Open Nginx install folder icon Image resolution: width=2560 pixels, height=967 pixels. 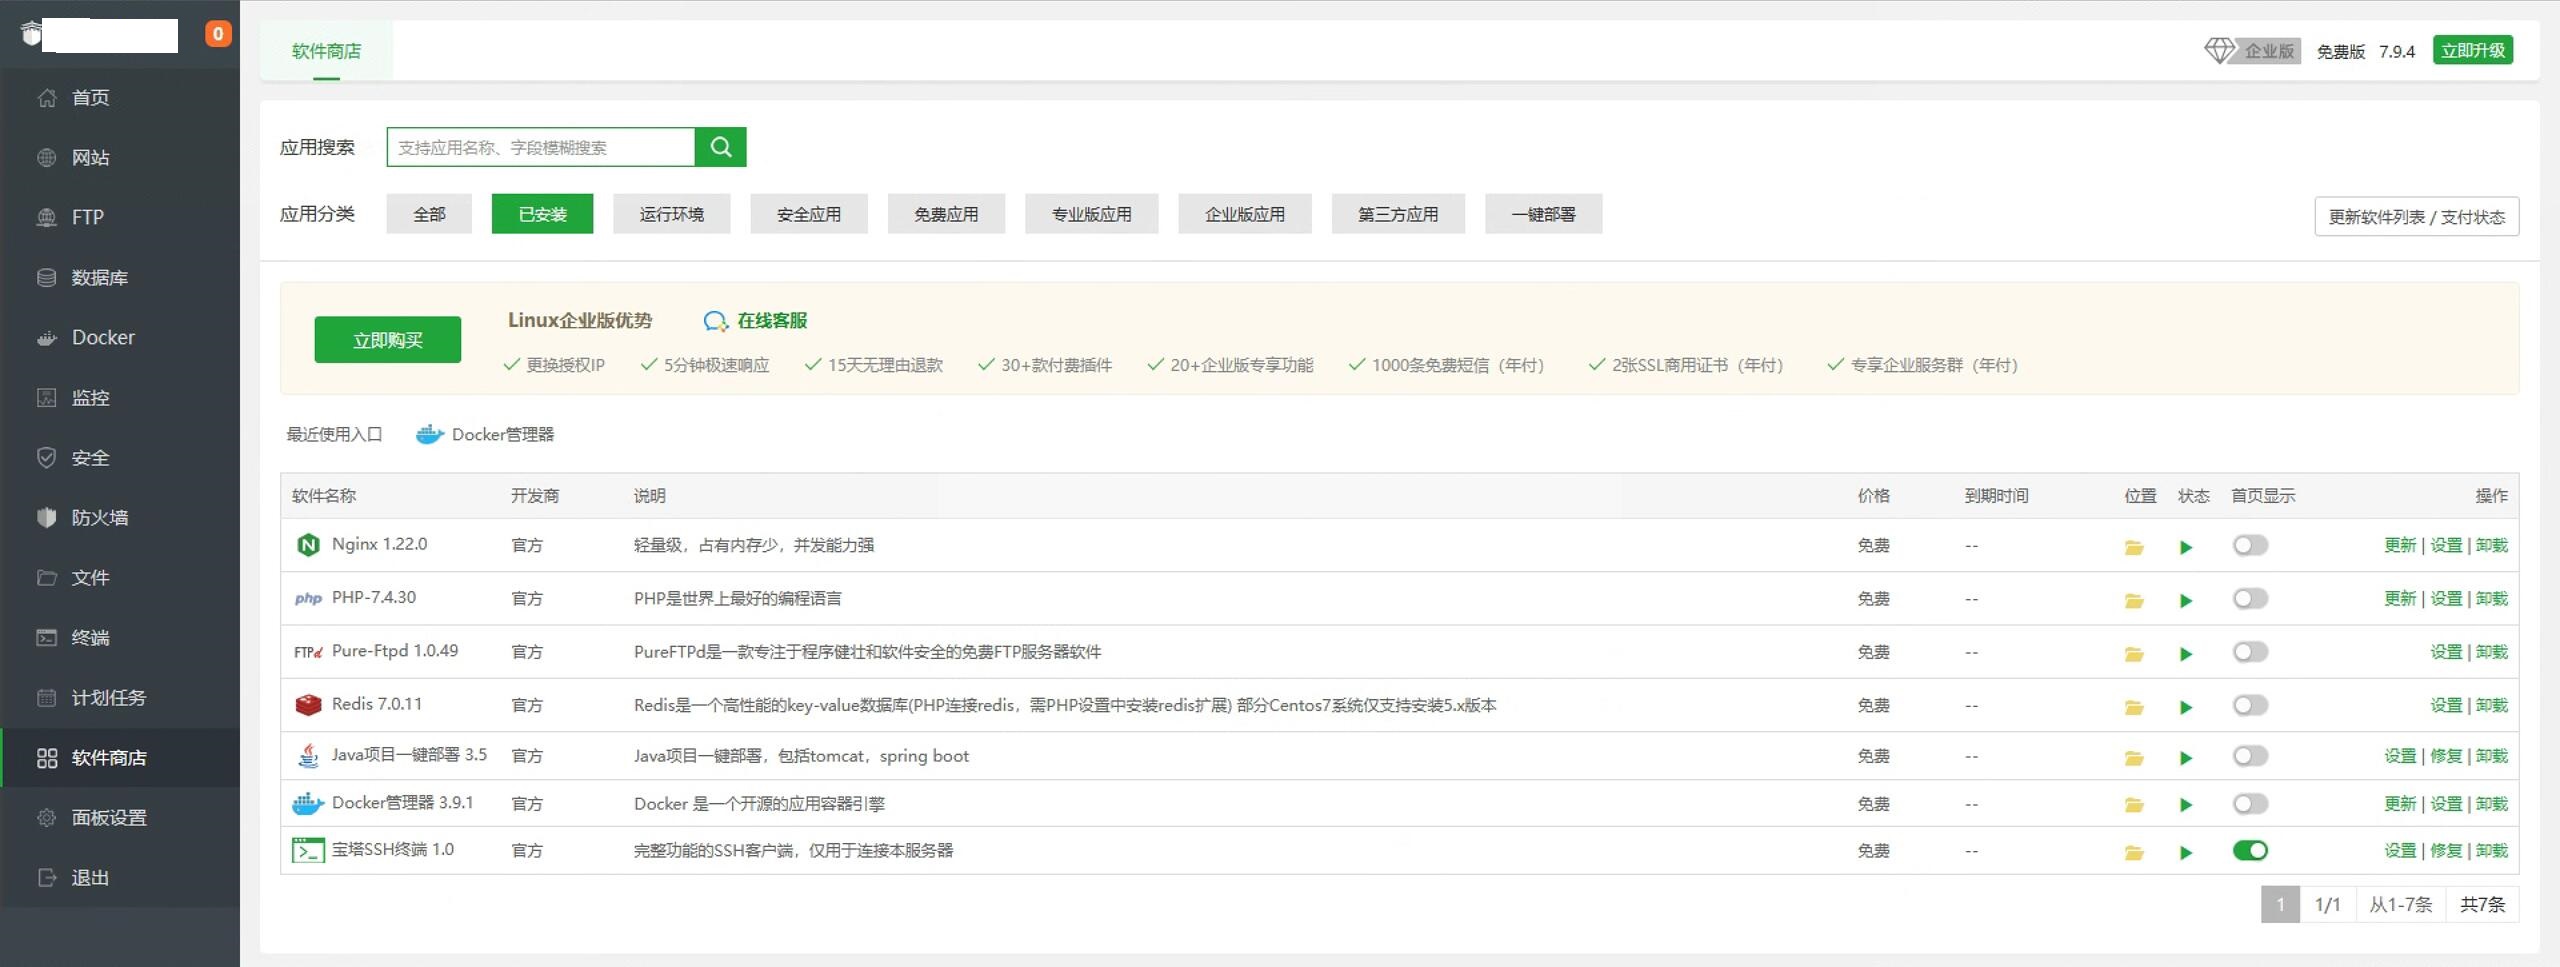[2133, 547]
